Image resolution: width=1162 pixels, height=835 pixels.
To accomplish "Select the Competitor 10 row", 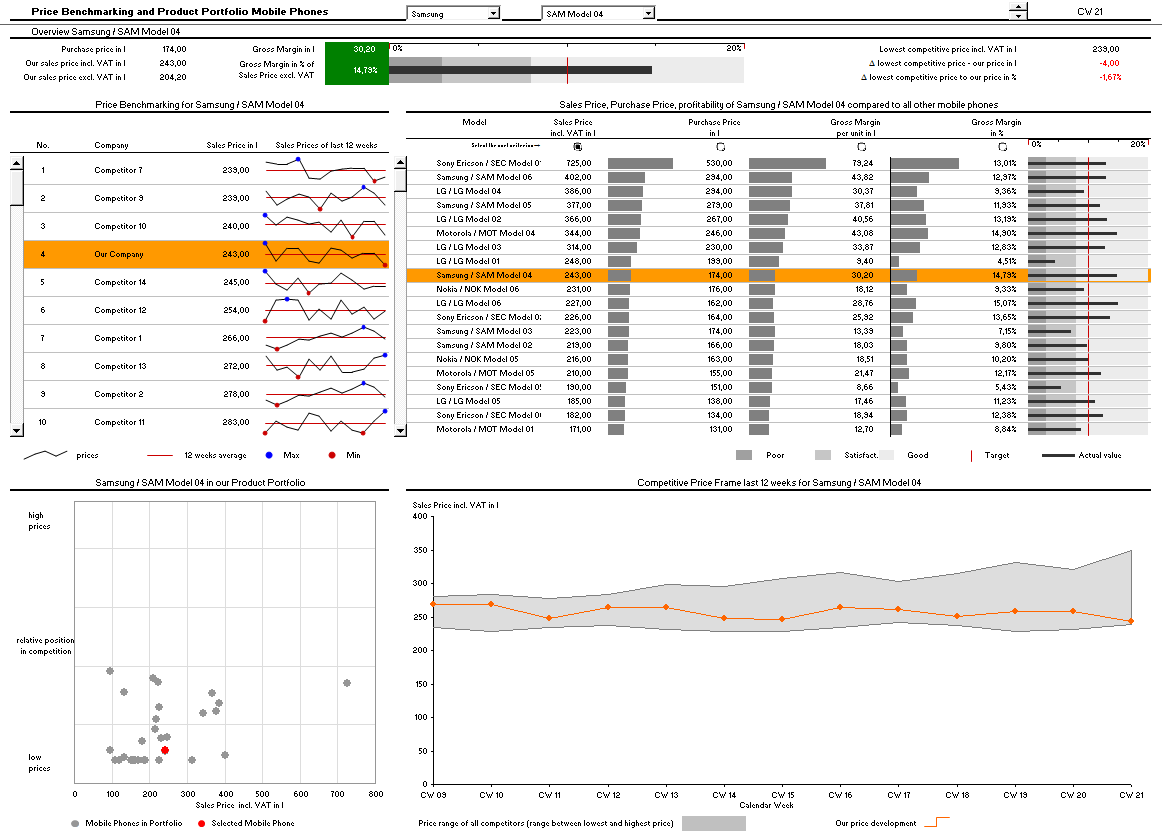I will (206, 227).
